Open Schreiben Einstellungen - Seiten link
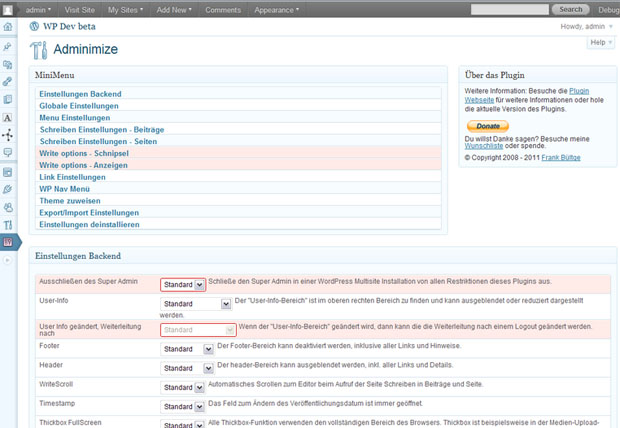 pyautogui.click(x=98, y=141)
